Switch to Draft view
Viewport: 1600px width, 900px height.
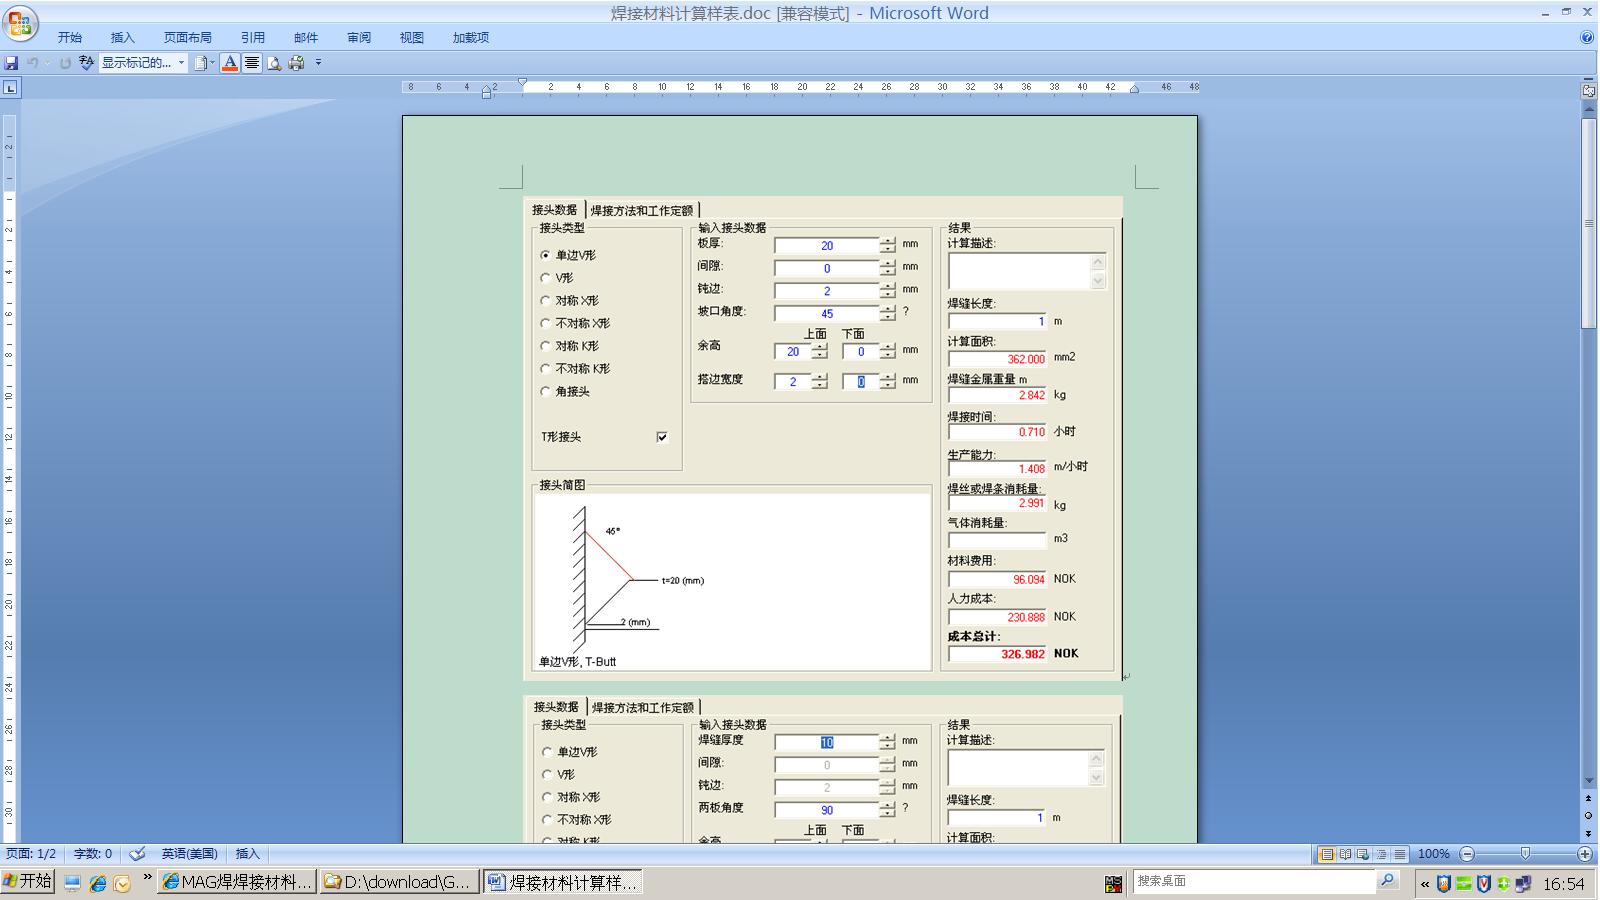pyautogui.click(x=1400, y=854)
